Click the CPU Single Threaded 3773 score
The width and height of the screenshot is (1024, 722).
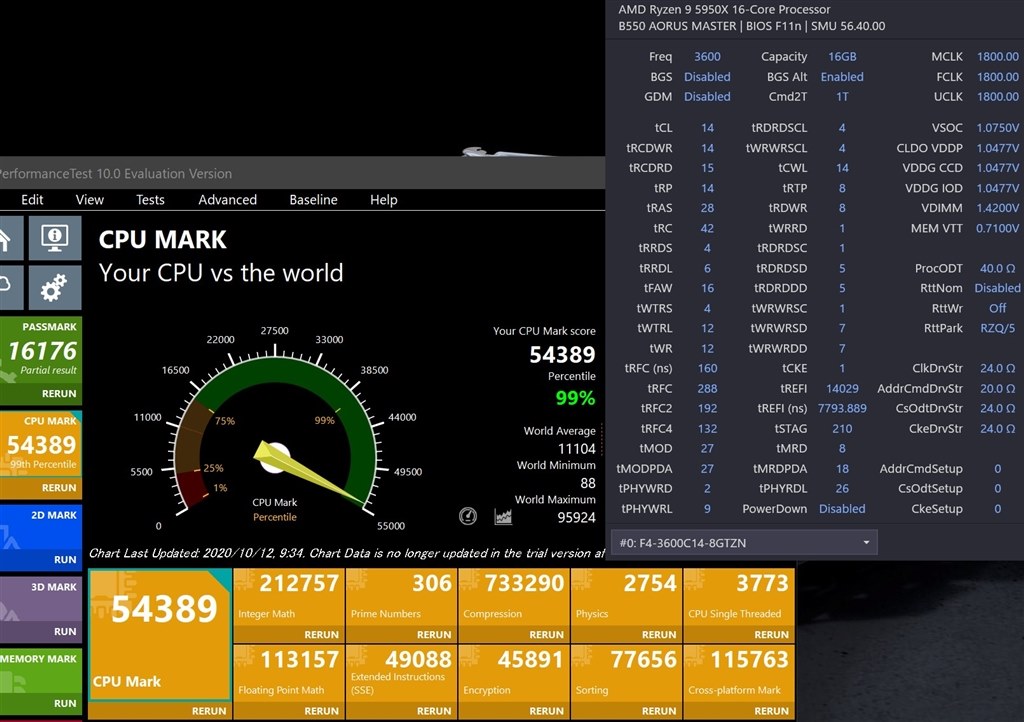pyautogui.click(x=762, y=583)
